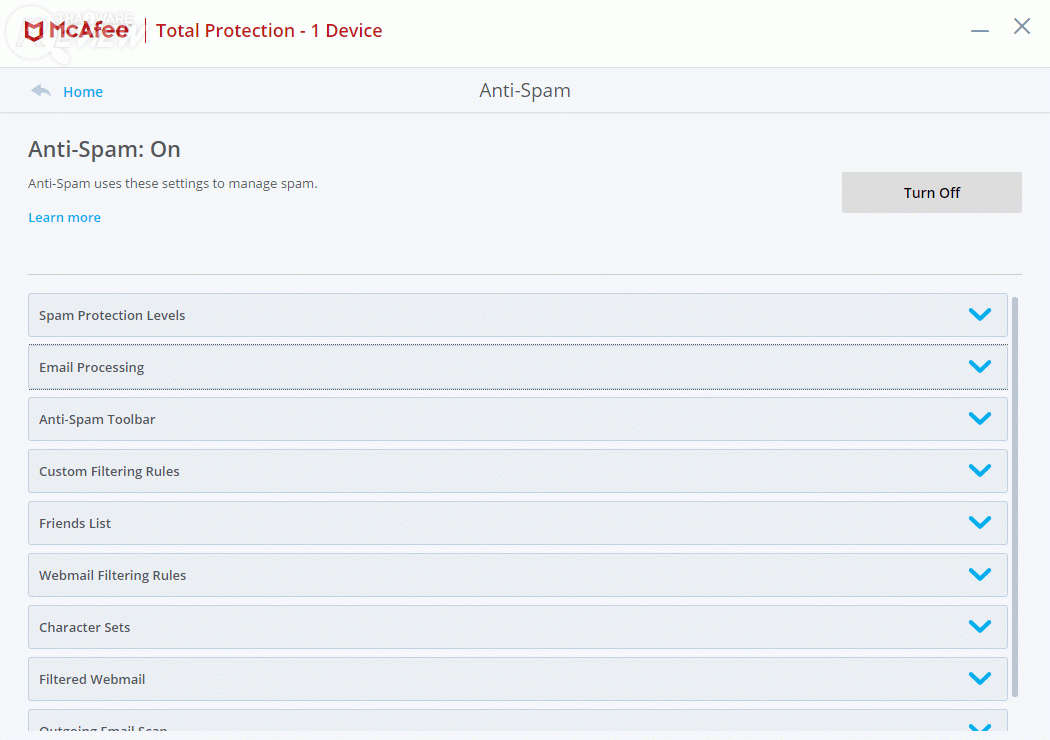The width and height of the screenshot is (1050, 740).
Task: Click the back arrow icon beside Home
Action: tap(41, 91)
